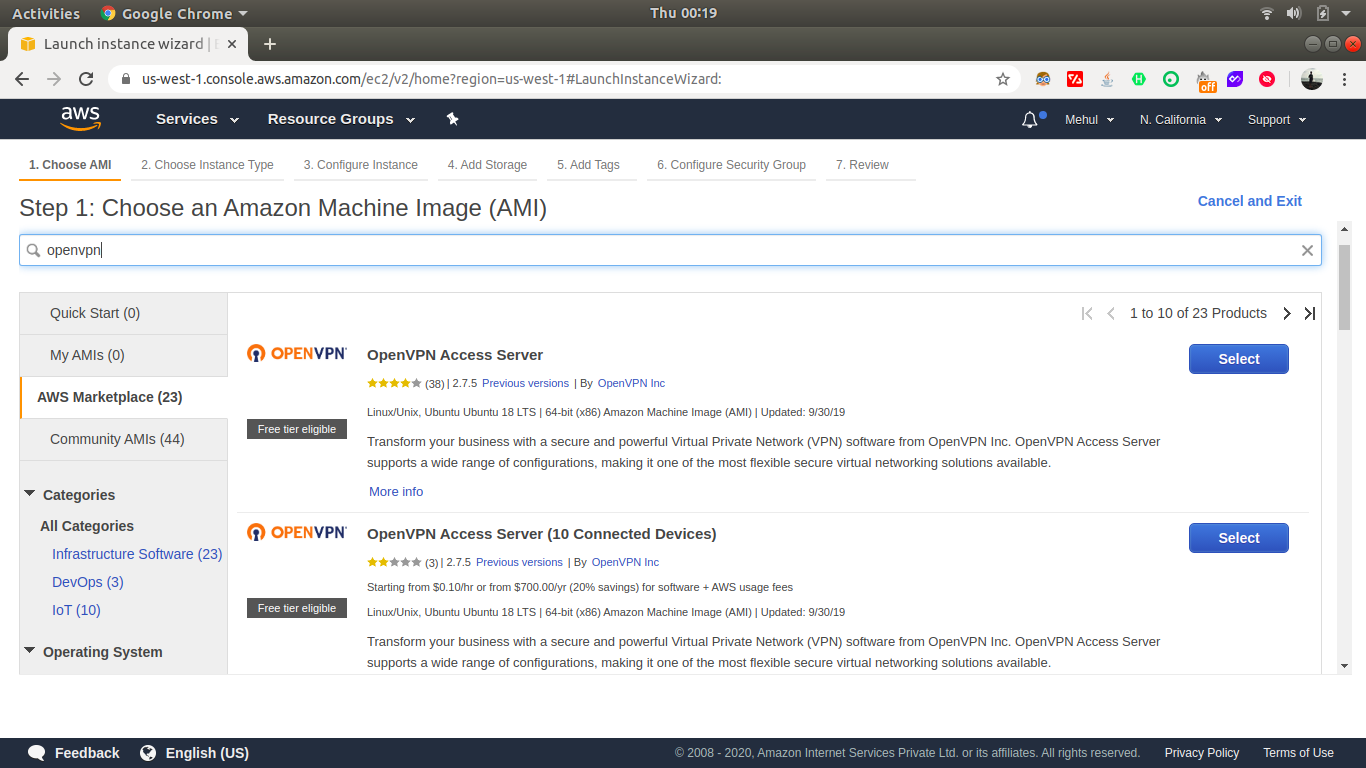Open the Resource Groups dropdown
This screenshot has height=768, width=1366.
coord(341,119)
